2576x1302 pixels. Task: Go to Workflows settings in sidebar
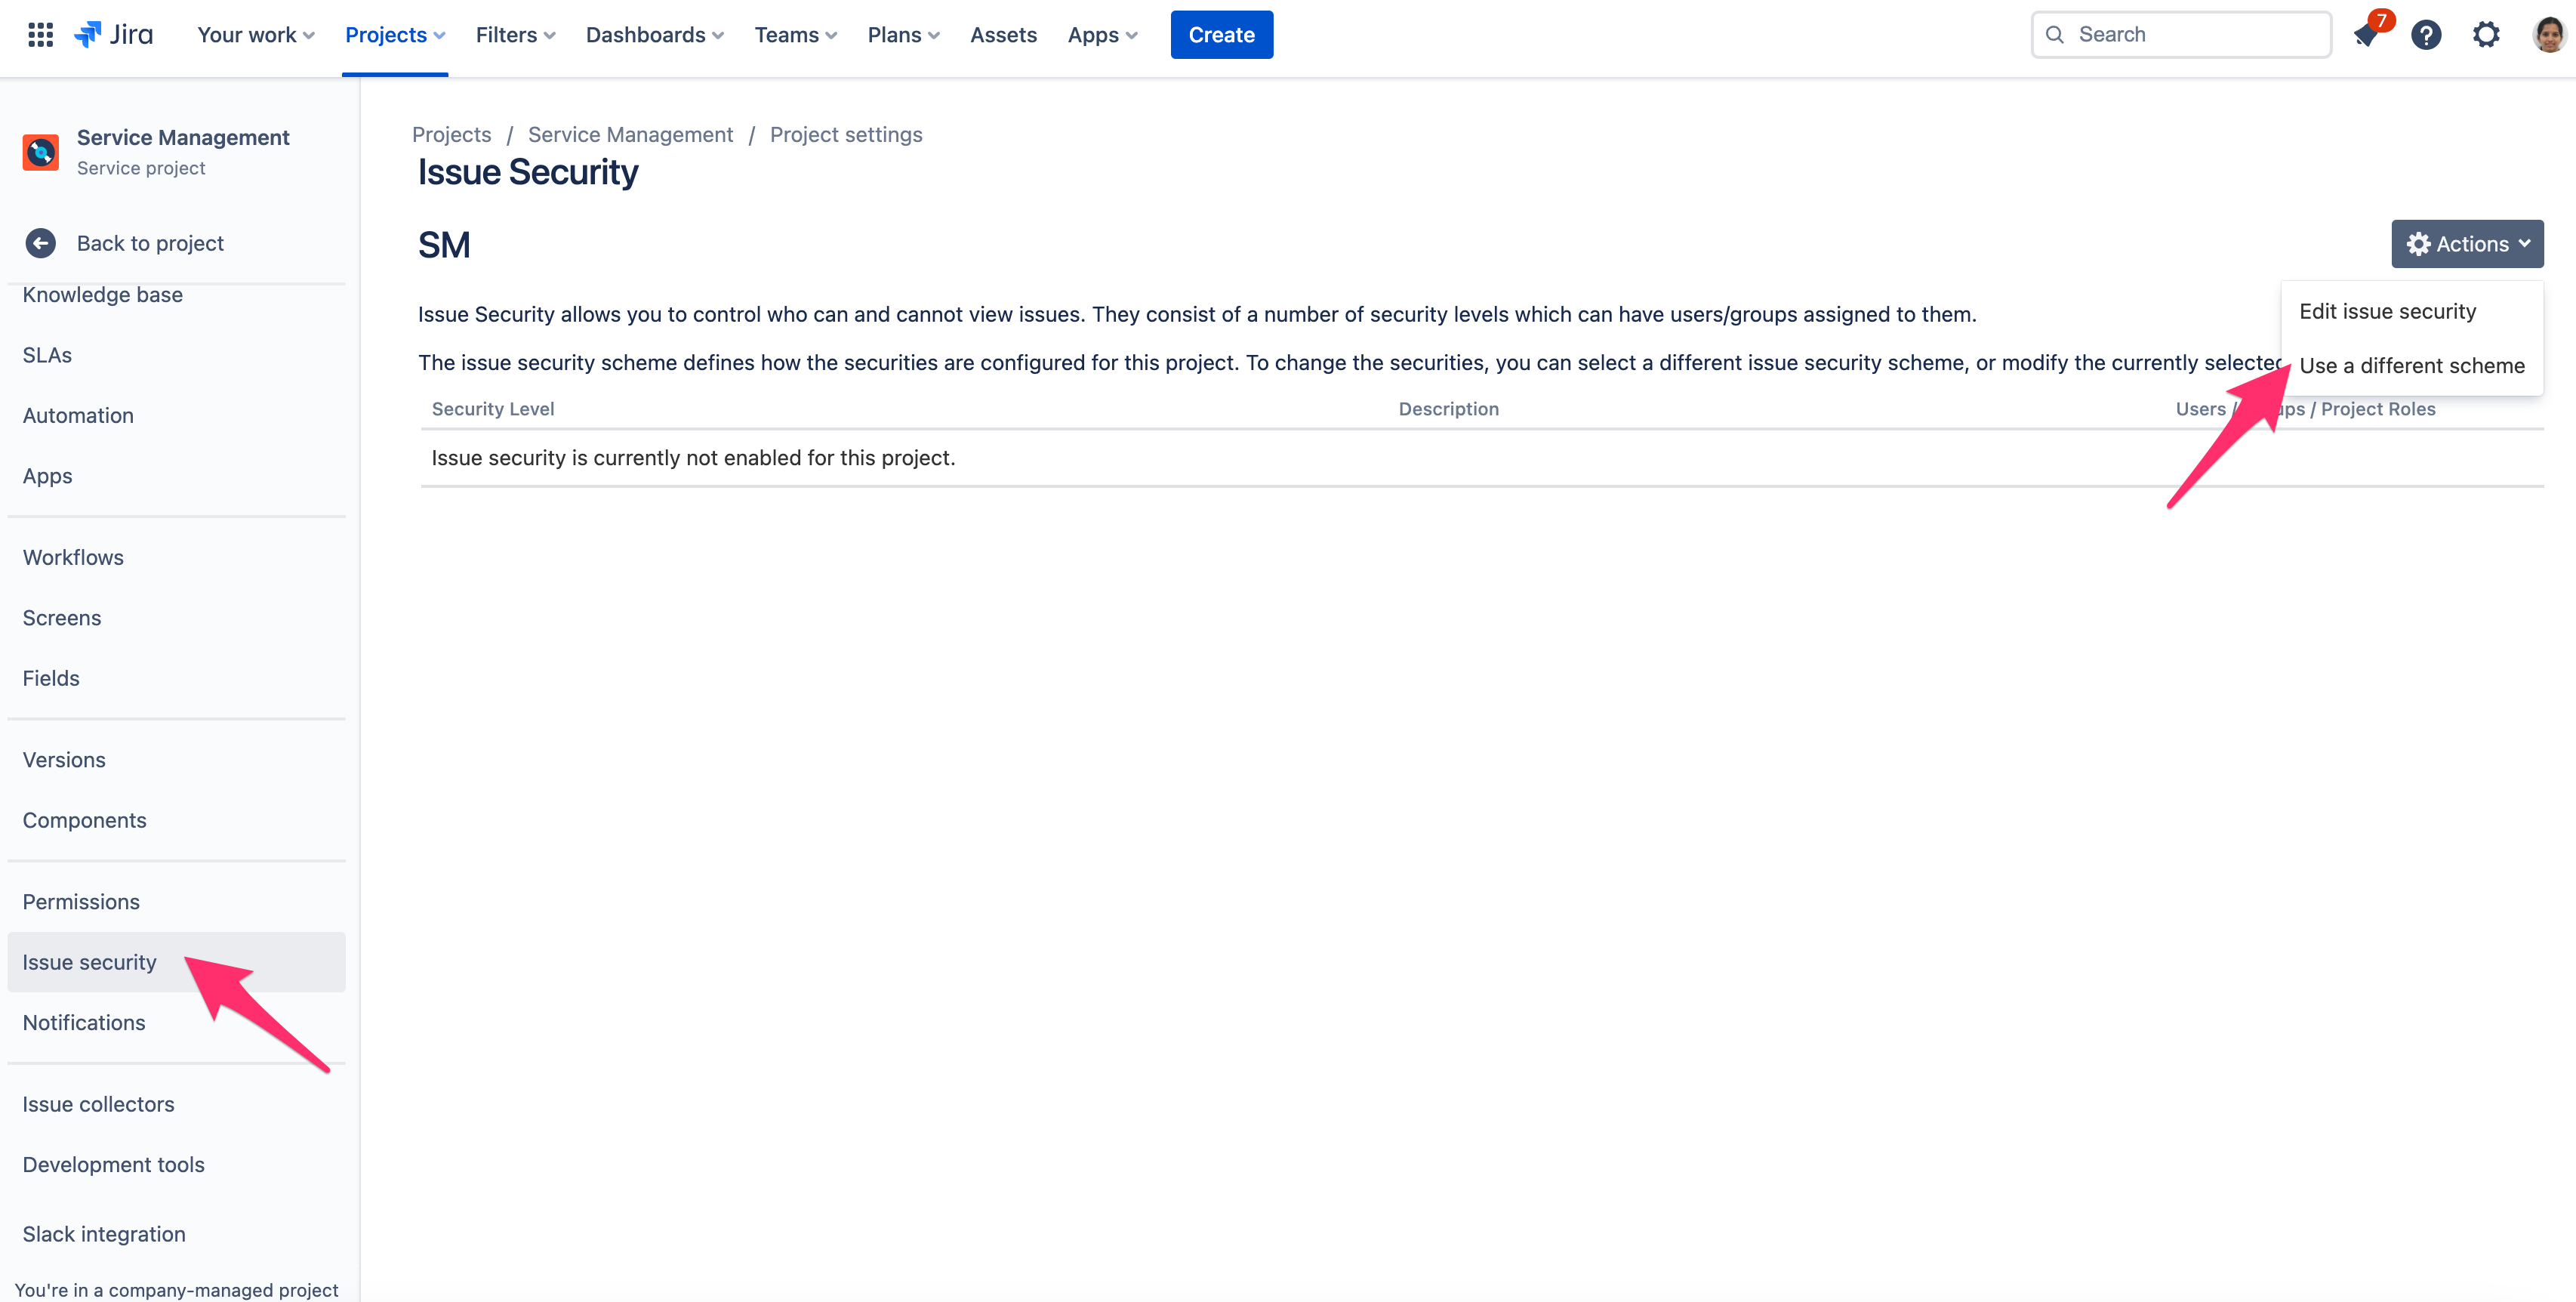pos(73,557)
